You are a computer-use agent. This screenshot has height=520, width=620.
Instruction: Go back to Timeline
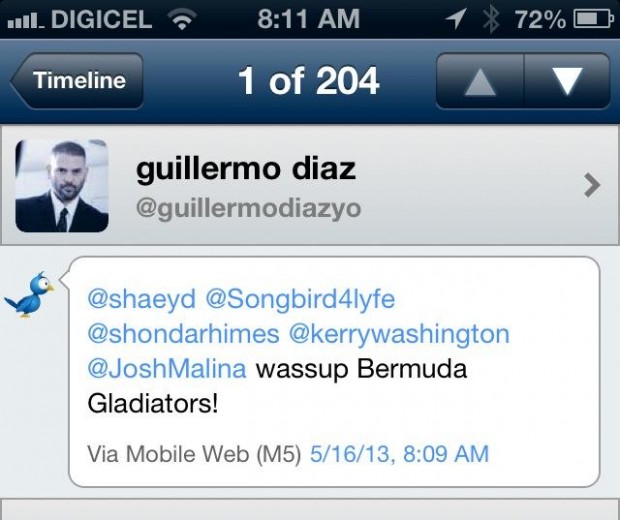[x=77, y=81]
